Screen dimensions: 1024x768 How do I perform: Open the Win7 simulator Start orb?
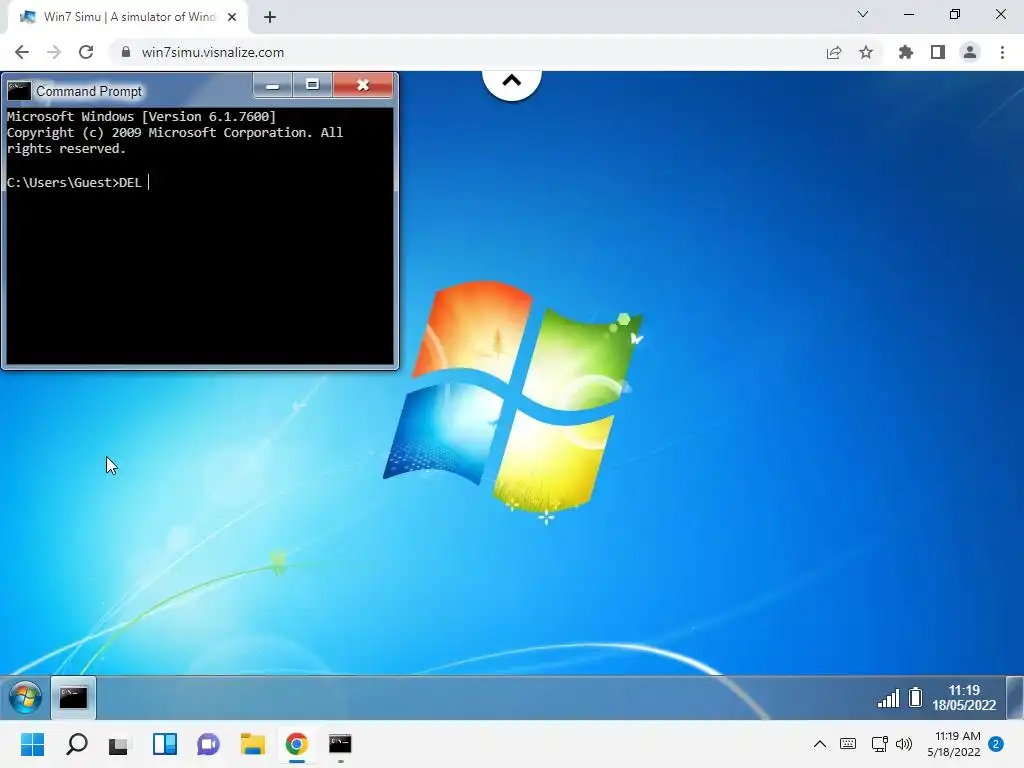click(25, 697)
